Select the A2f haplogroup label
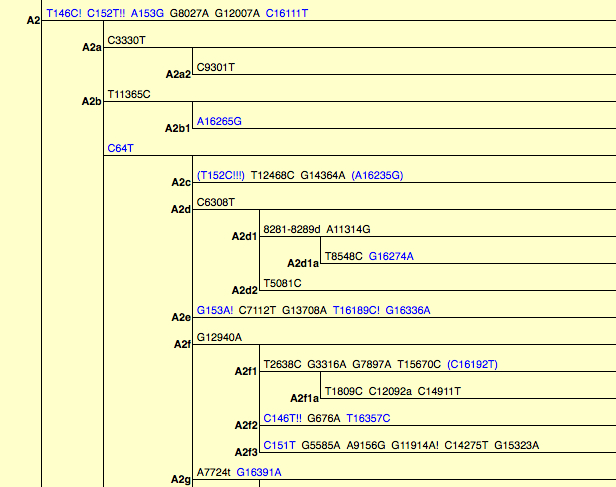The height and width of the screenshot is (487, 616). click(x=182, y=344)
